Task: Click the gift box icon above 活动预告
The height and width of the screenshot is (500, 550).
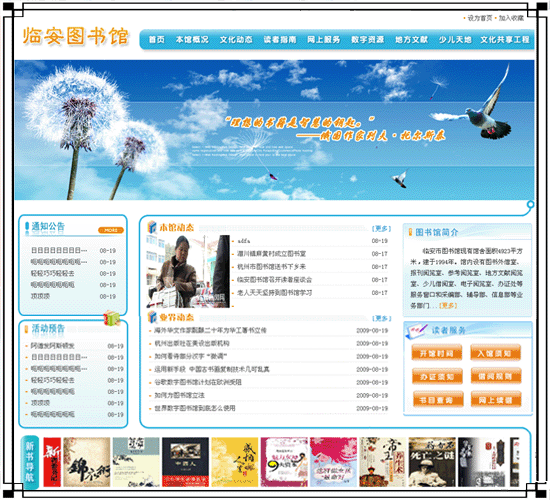Action: (x=112, y=318)
